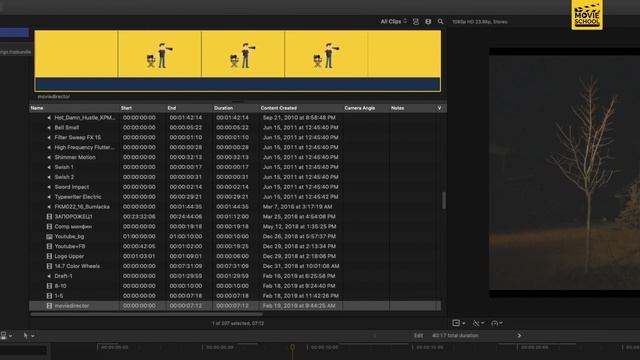Click the Start value 00:23:32:06 cell

coord(139,217)
